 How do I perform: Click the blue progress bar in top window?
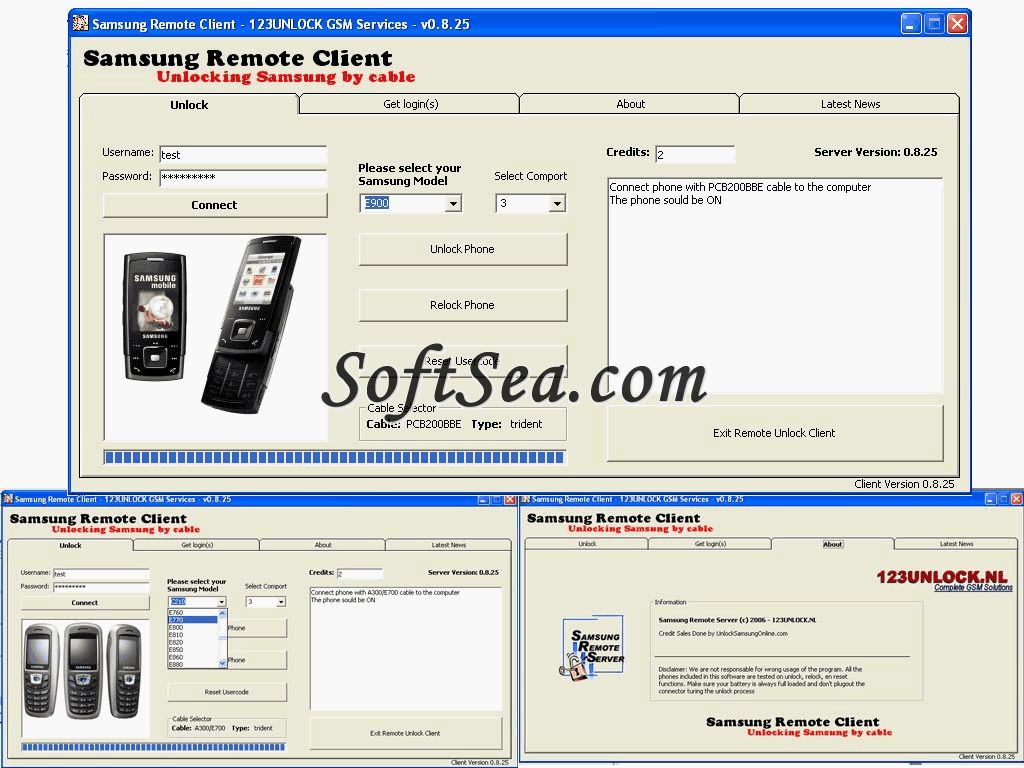tap(334, 458)
